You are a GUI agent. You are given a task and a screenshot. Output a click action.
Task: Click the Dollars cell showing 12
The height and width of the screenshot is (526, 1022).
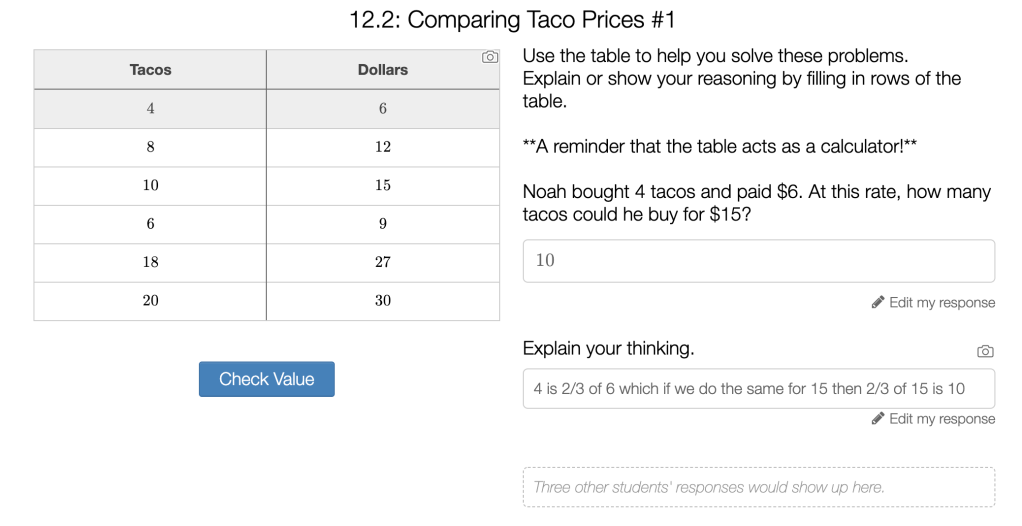click(383, 147)
